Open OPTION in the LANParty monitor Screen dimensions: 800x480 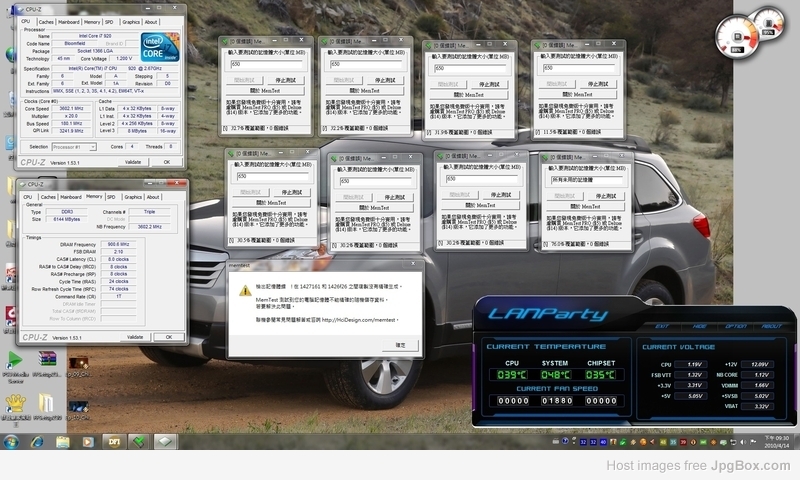(736, 326)
